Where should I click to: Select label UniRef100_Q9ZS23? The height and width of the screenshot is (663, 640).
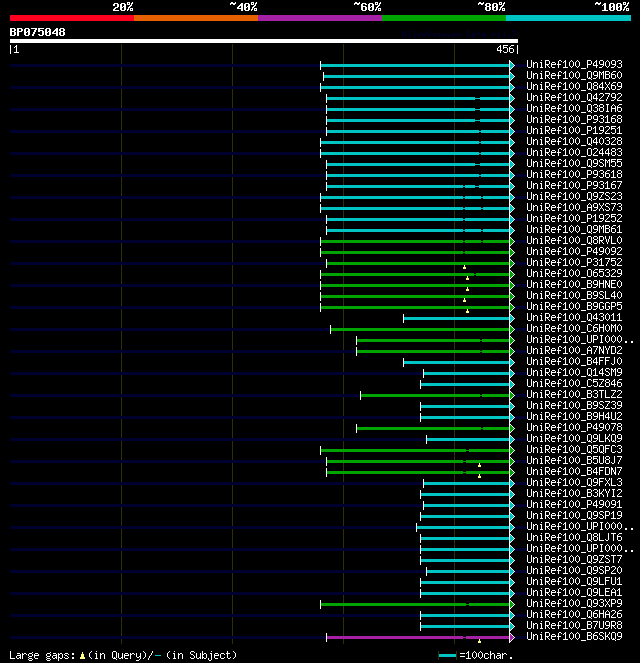574,196
